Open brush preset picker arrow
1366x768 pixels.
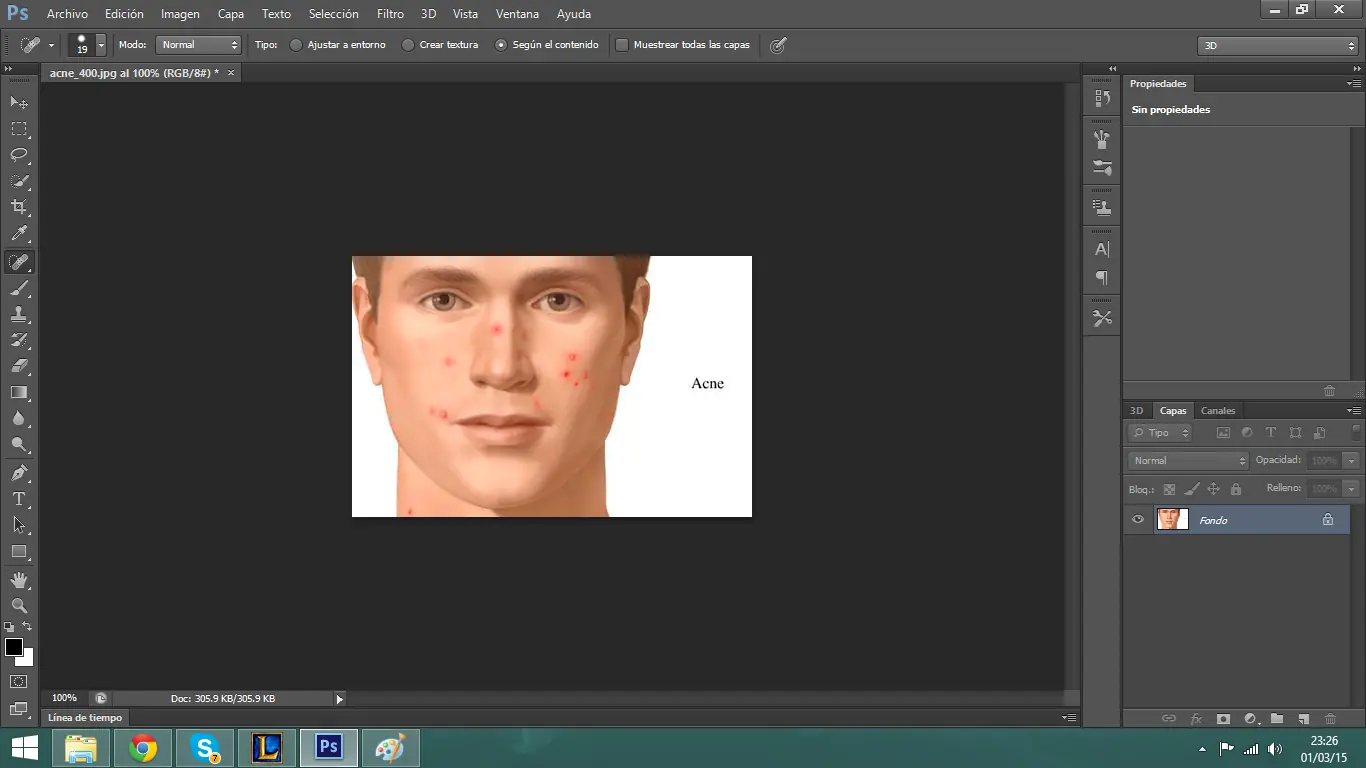pos(101,45)
